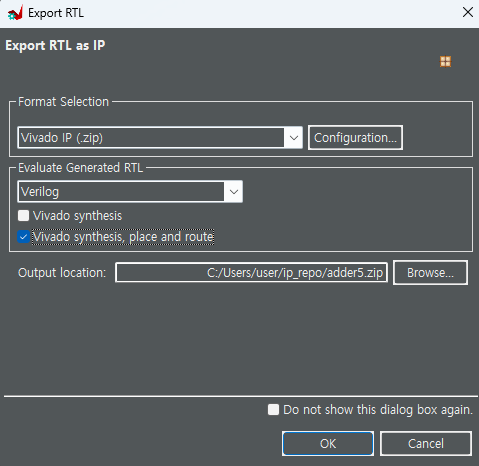Click the Vitis HLS logo in title bar
479x466 pixels.
15,13
